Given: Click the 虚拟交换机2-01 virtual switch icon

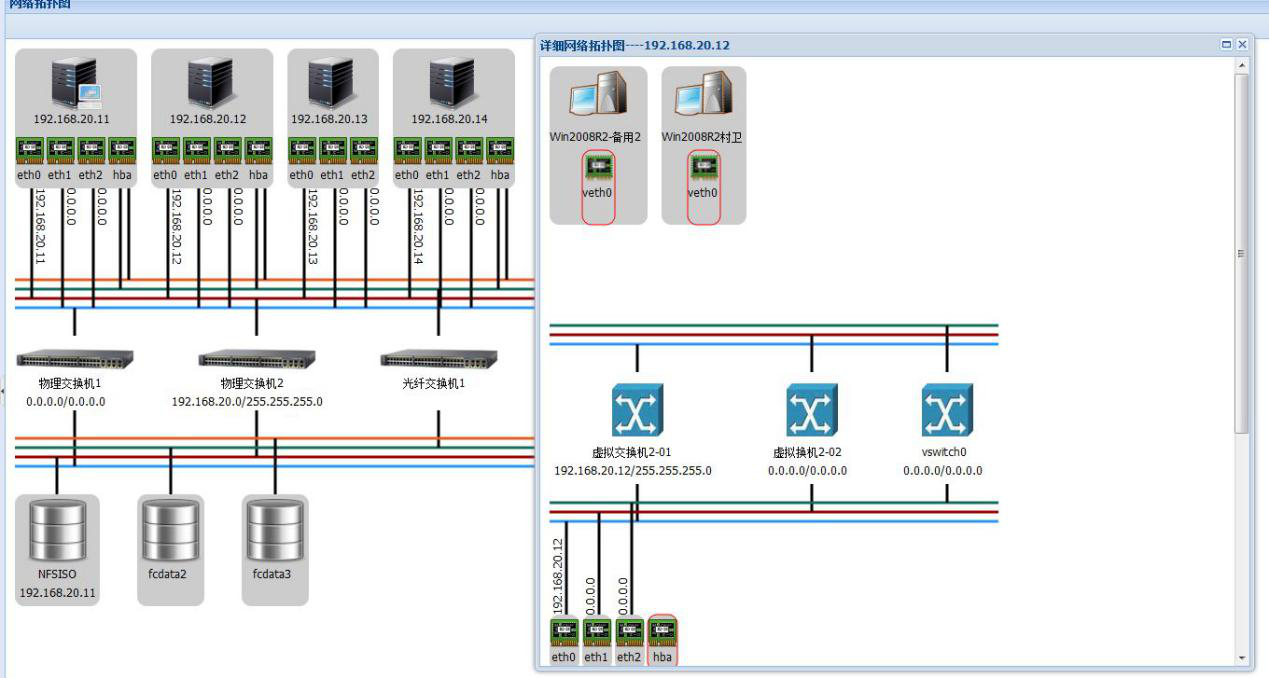Looking at the screenshot, I should click(637, 410).
